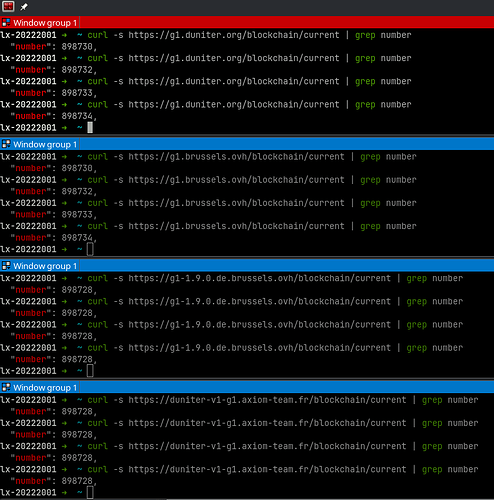Select 898734 output in g1.duniter.org pane
Screen dimensions: 494x500
point(77,116)
